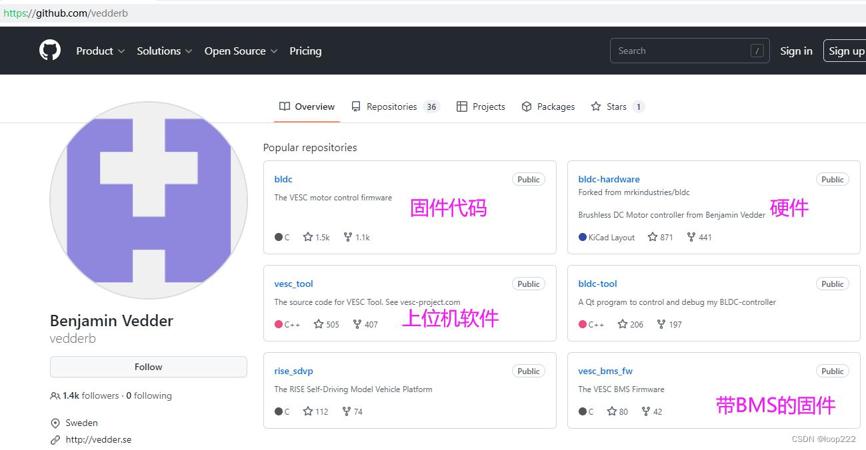866x450 pixels.
Task: Open the http://vedder.se website link
Action: coord(98,440)
